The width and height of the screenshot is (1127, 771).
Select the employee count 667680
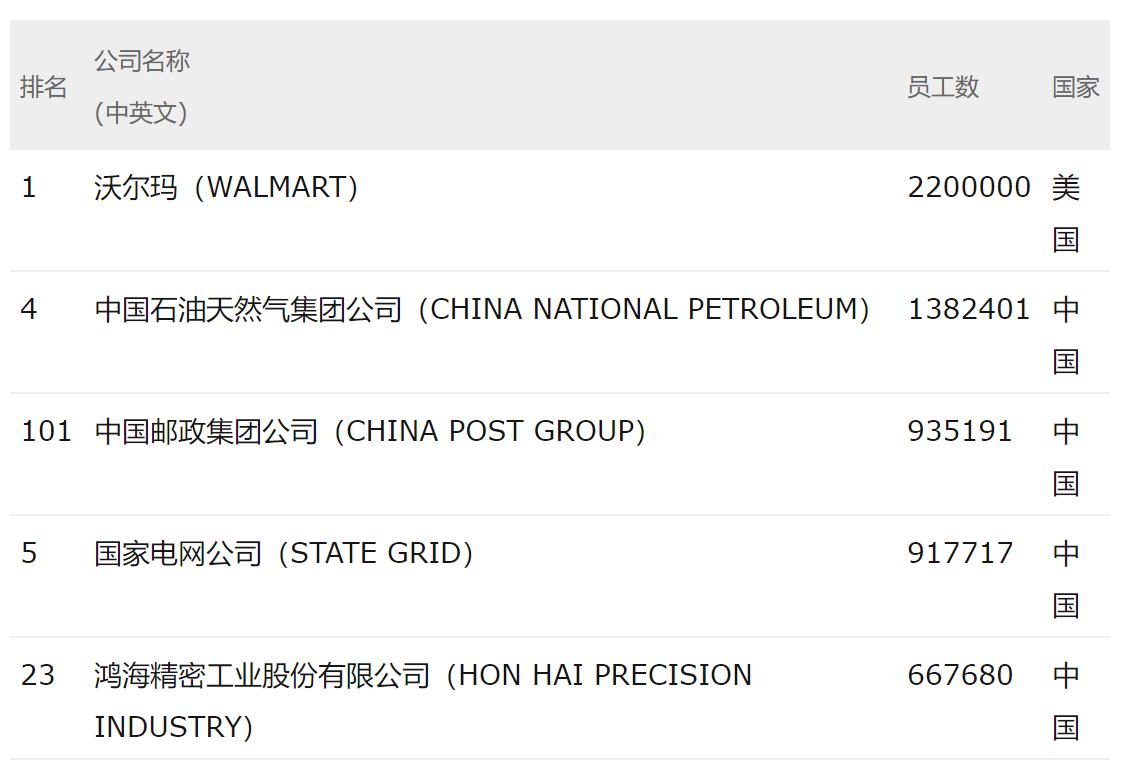pos(960,676)
